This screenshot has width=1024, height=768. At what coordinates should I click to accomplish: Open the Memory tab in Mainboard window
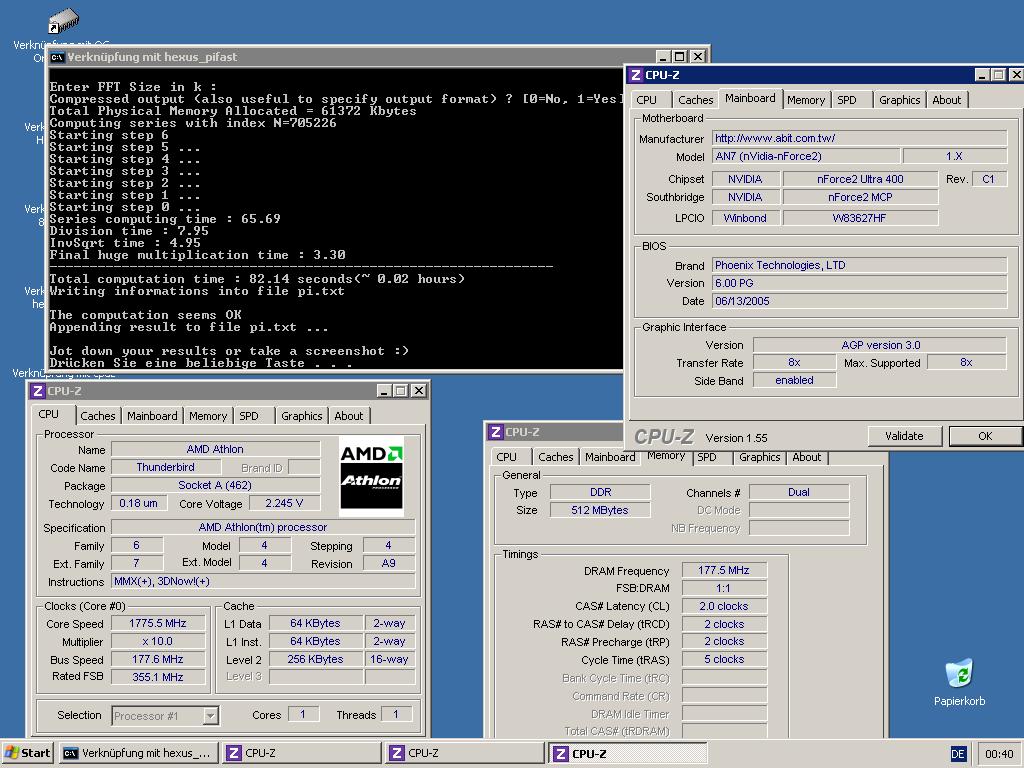pos(806,100)
